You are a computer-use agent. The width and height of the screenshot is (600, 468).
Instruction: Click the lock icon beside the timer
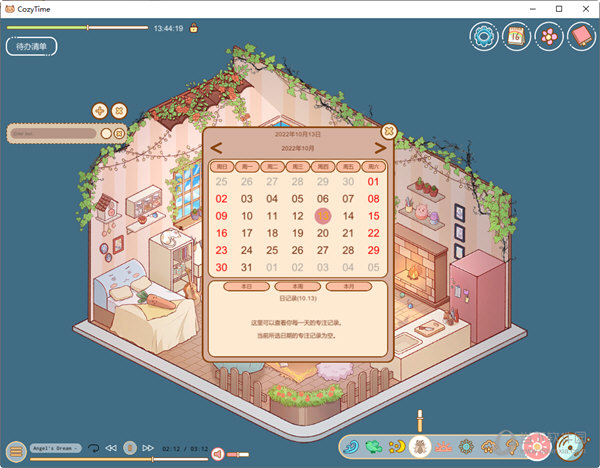tap(193, 28)
